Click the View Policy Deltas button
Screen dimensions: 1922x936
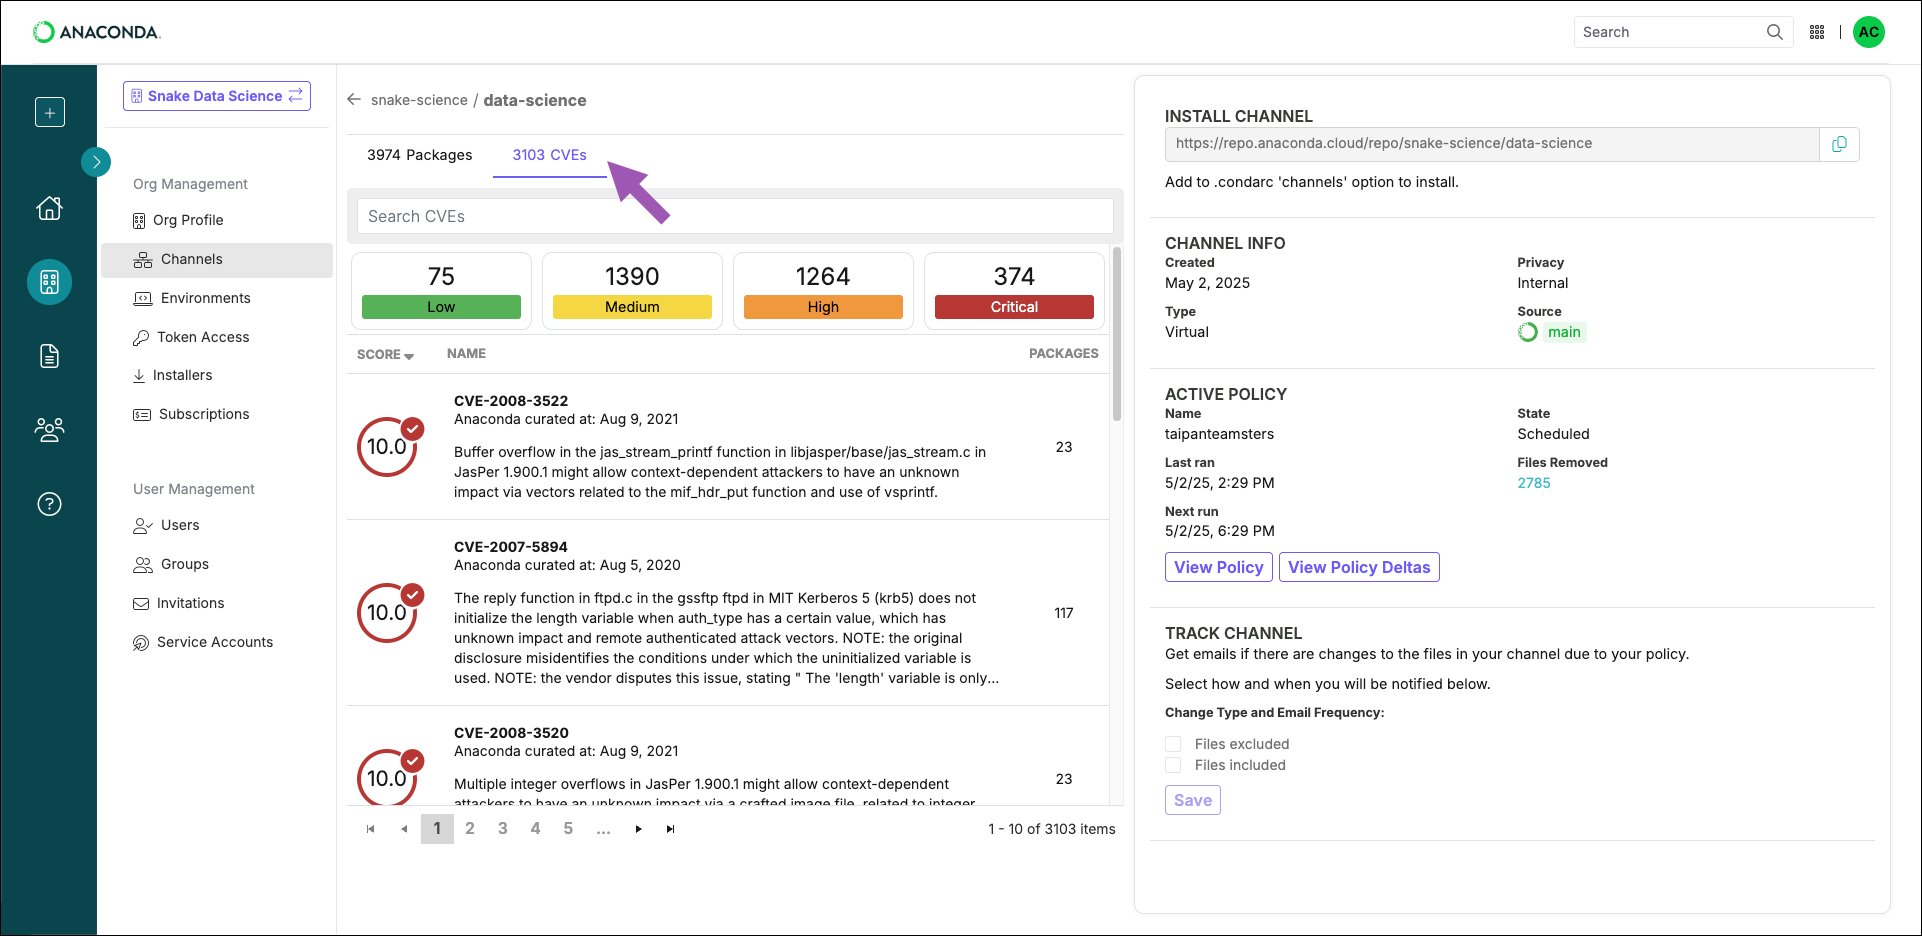pyautogui.click(x=1359, y=567)
